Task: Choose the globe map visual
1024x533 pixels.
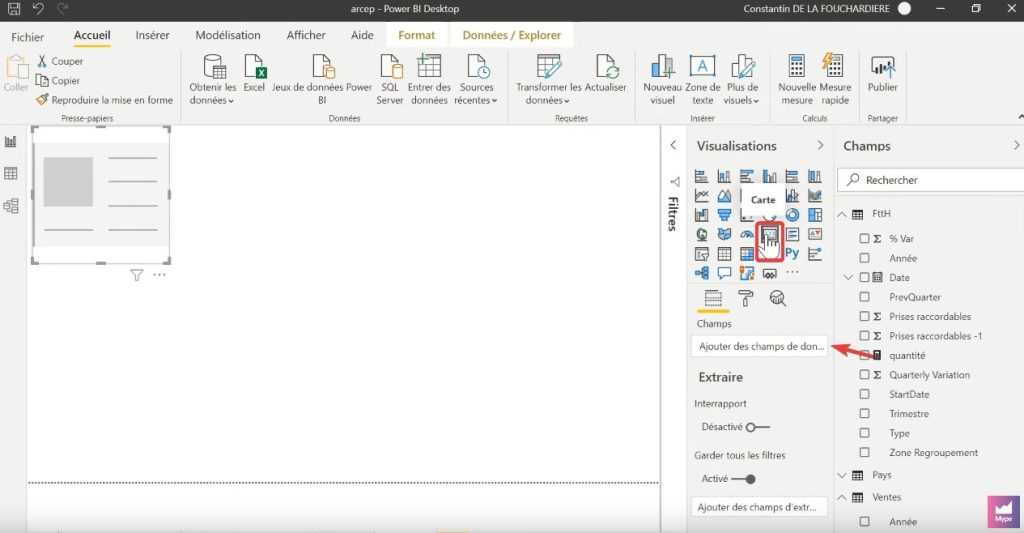Action: click(x=701, y=234)
